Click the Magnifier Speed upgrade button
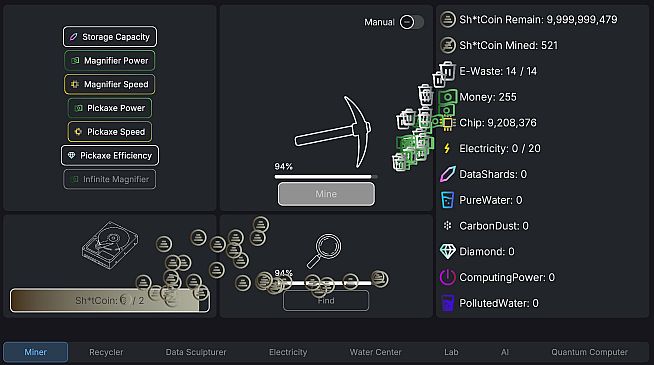Image resolution: width=654 pixels, height=365 pixels. (110, 84)
